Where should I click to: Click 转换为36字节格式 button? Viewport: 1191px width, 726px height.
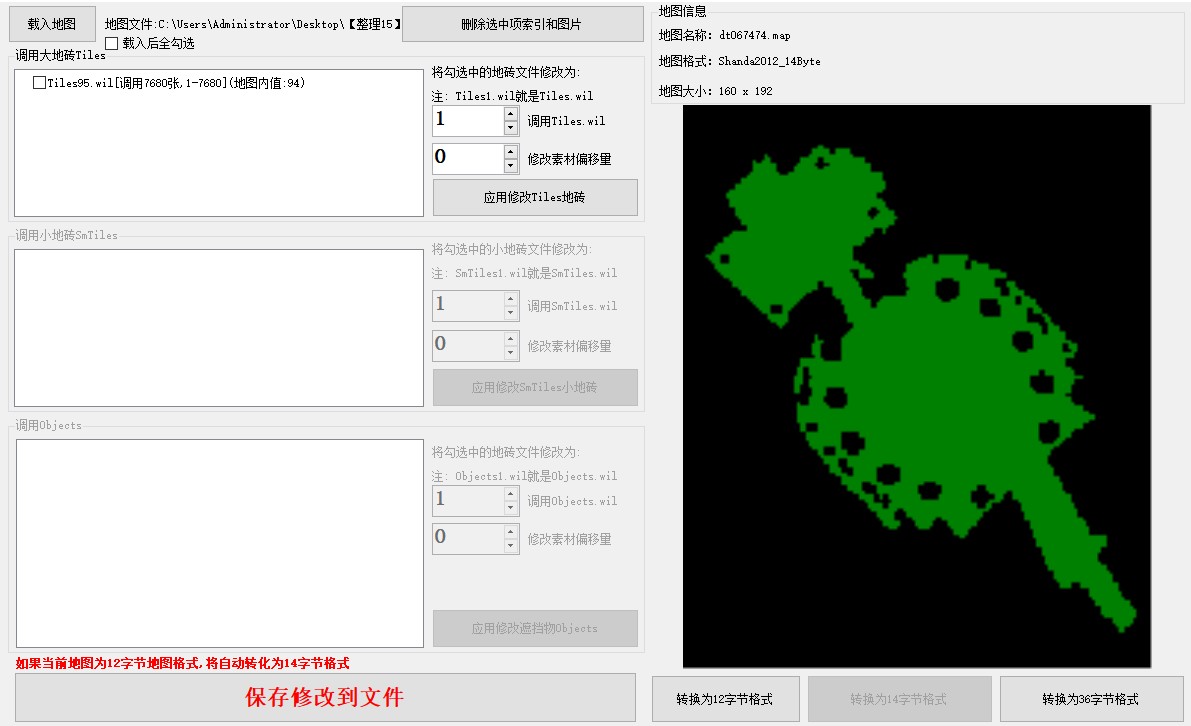pyautogui.click(x=1091, y=699)
